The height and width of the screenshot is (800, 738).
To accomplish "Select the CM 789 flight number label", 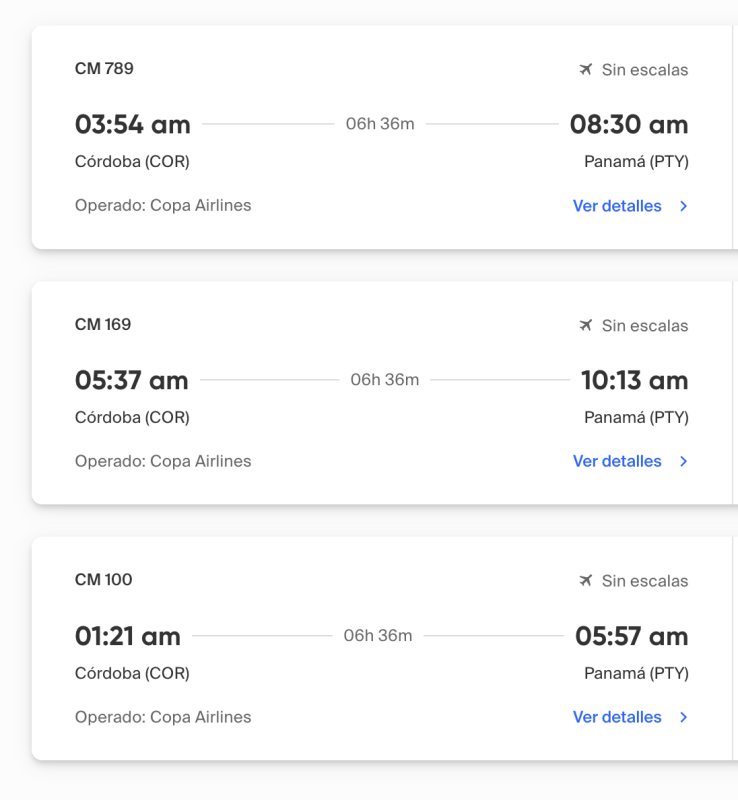I will pyautogui.click(x=104, y=69).
